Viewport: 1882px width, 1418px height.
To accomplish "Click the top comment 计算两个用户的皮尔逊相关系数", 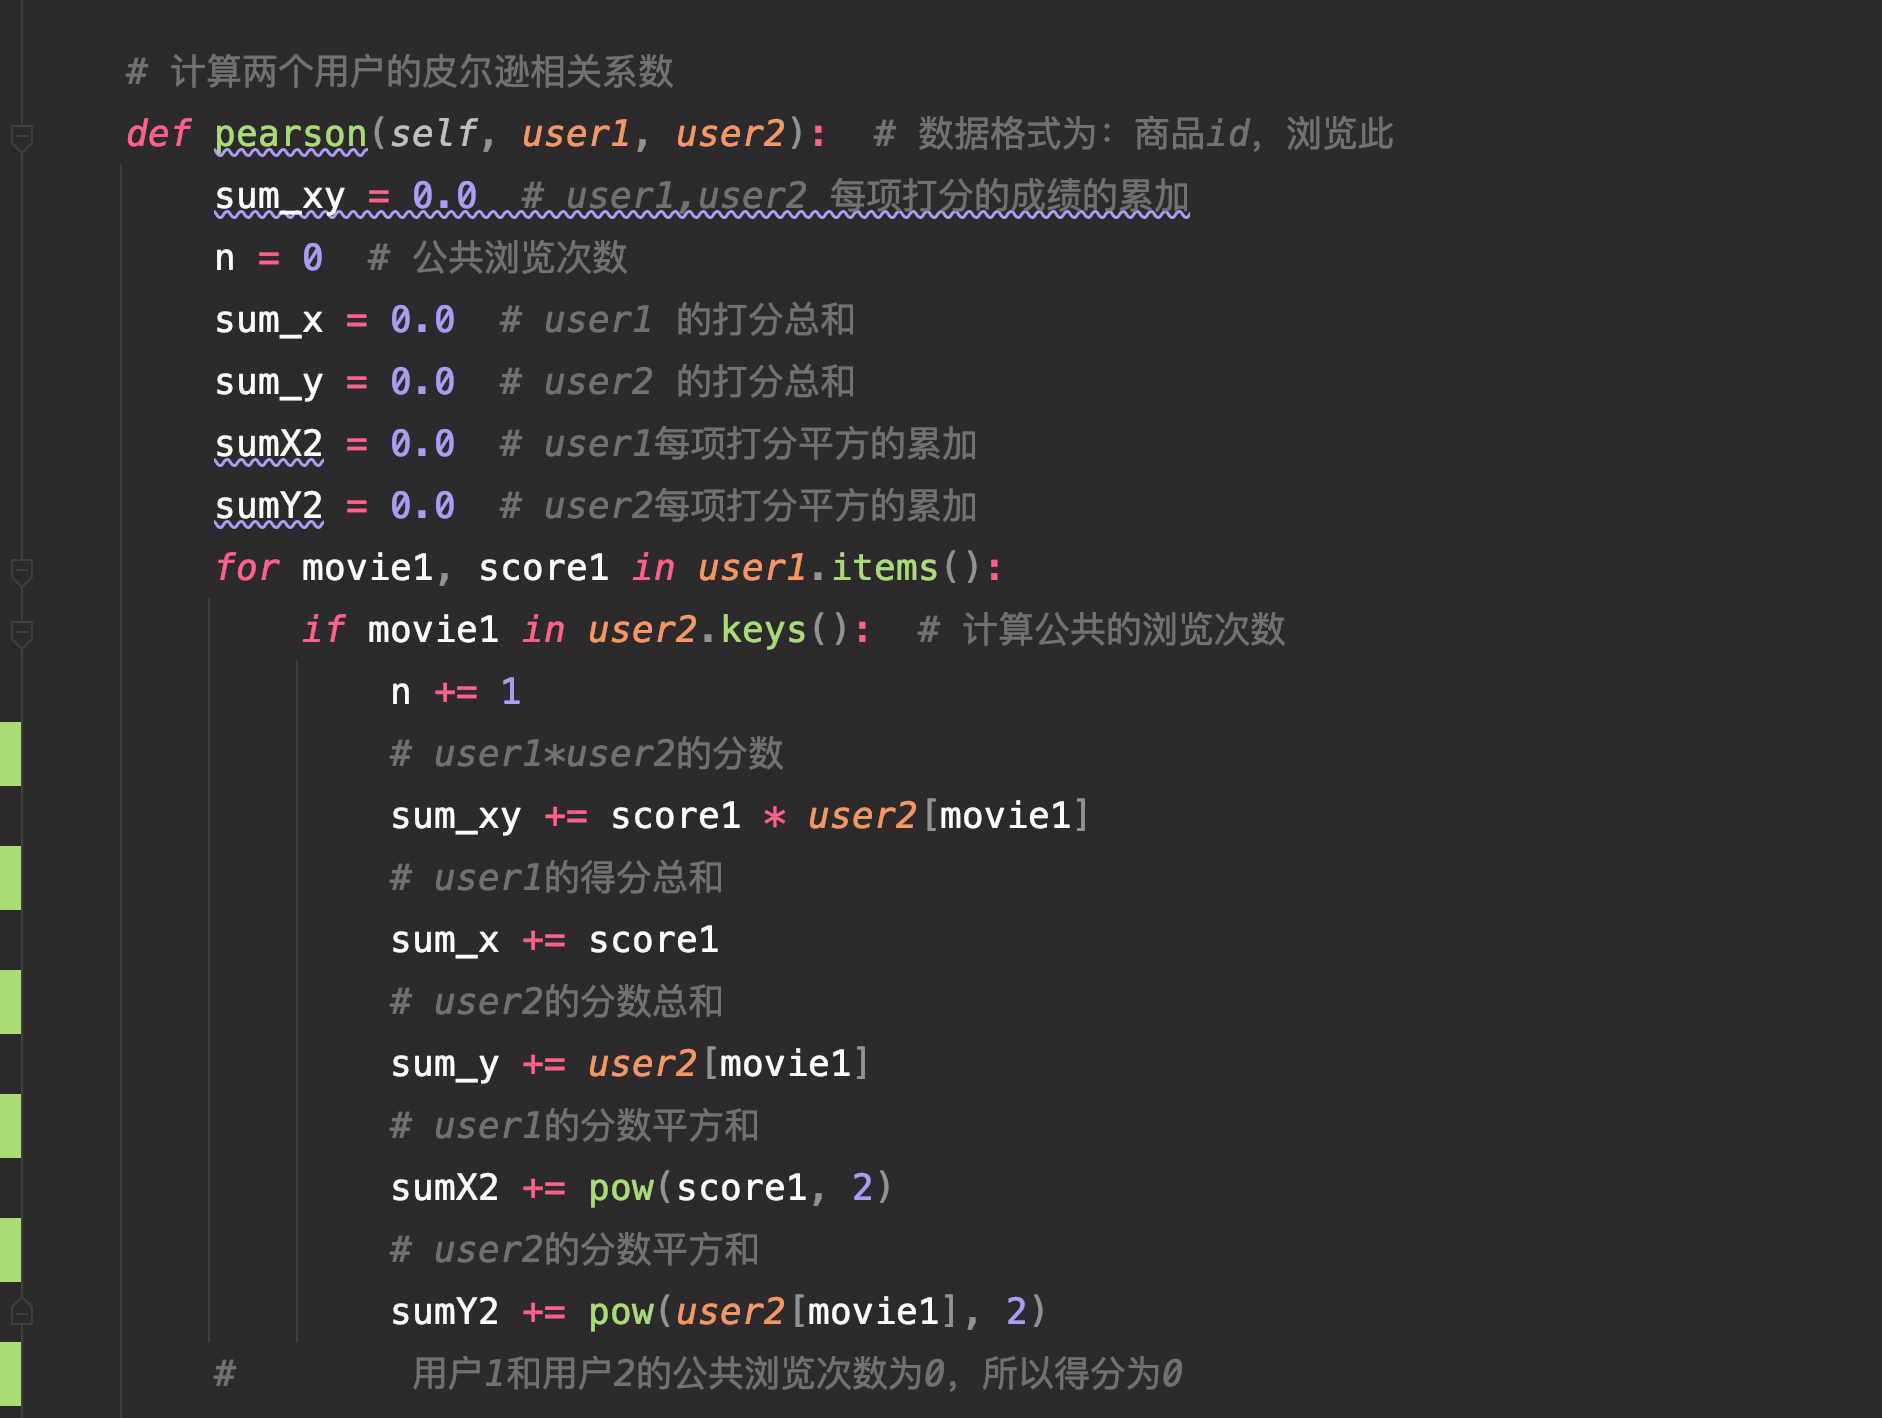I will point(400,72).
